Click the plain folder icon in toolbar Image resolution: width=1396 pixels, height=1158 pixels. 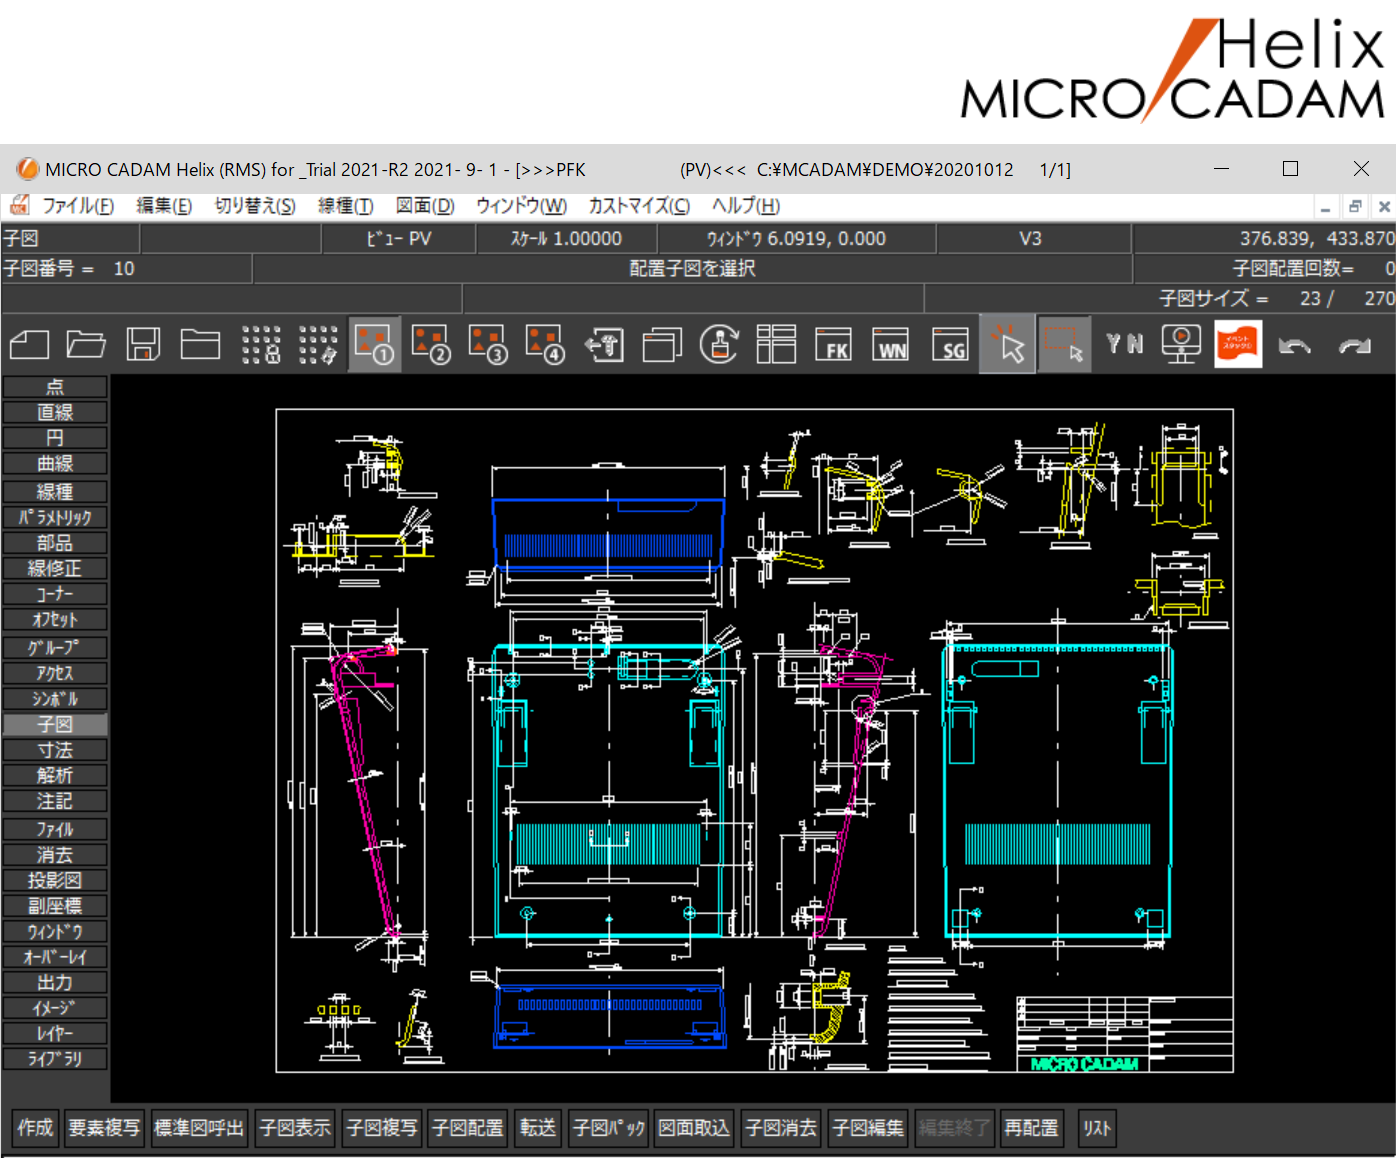(200, 345)
